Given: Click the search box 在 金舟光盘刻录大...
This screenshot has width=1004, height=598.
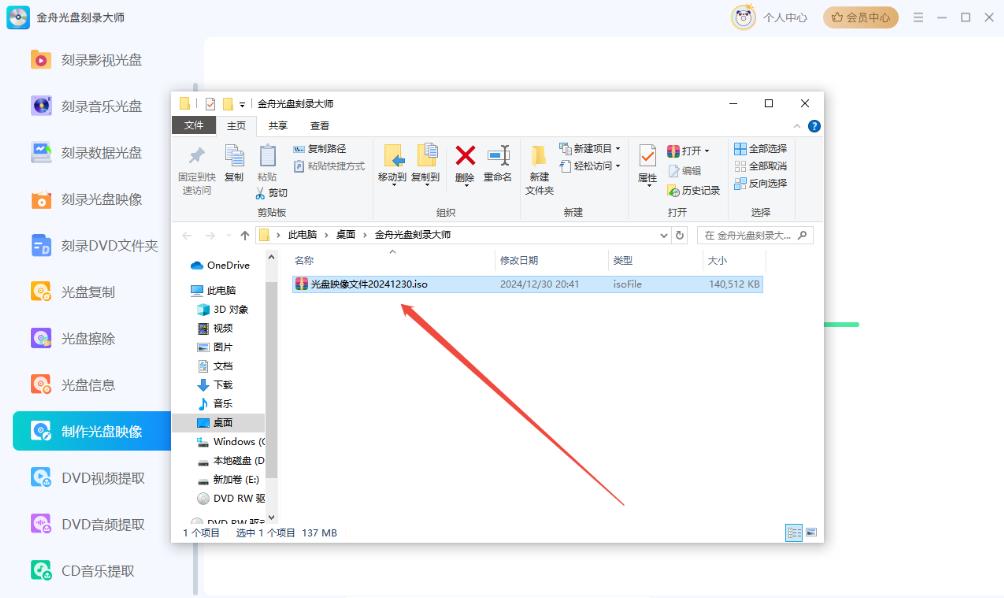Looking at the screenshot, I should [755, 236].
